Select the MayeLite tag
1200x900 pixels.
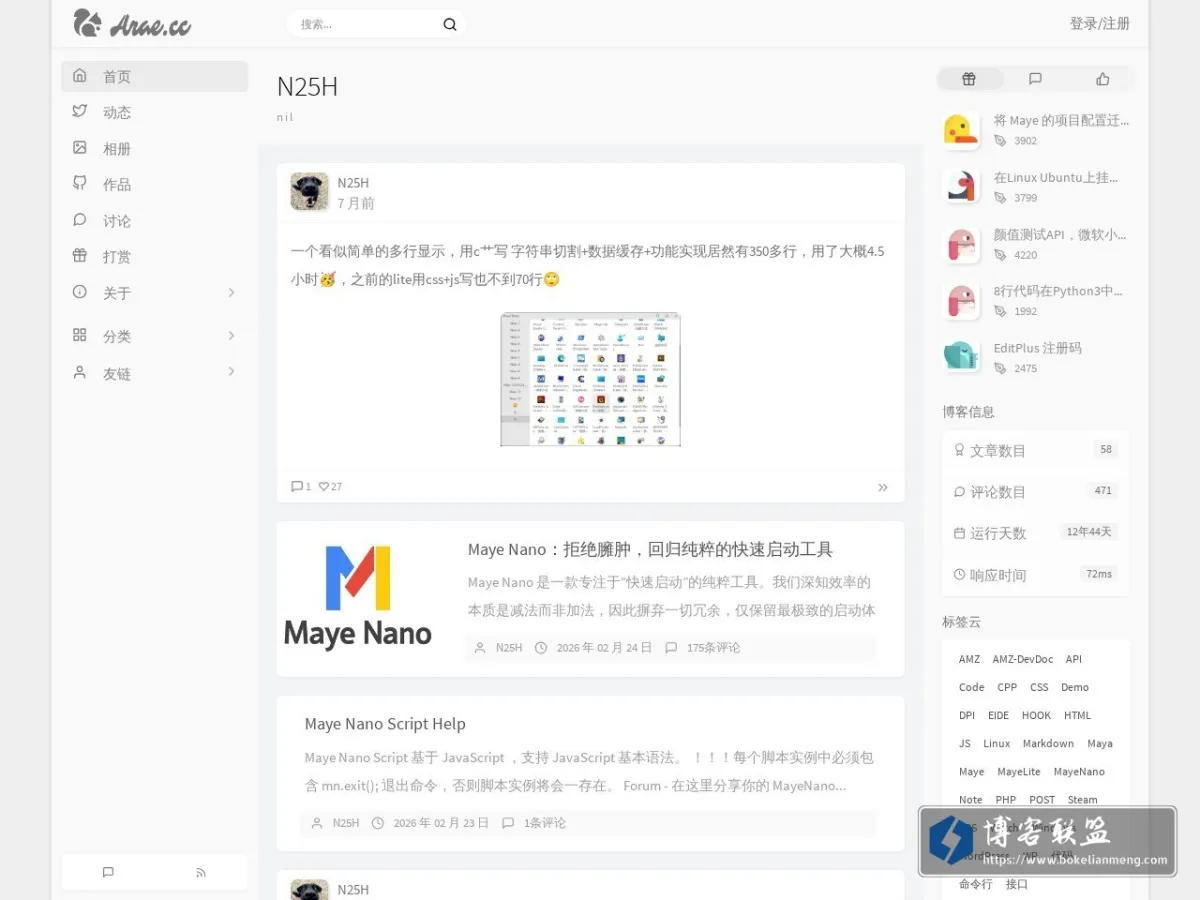click(x=1019, y=772)
